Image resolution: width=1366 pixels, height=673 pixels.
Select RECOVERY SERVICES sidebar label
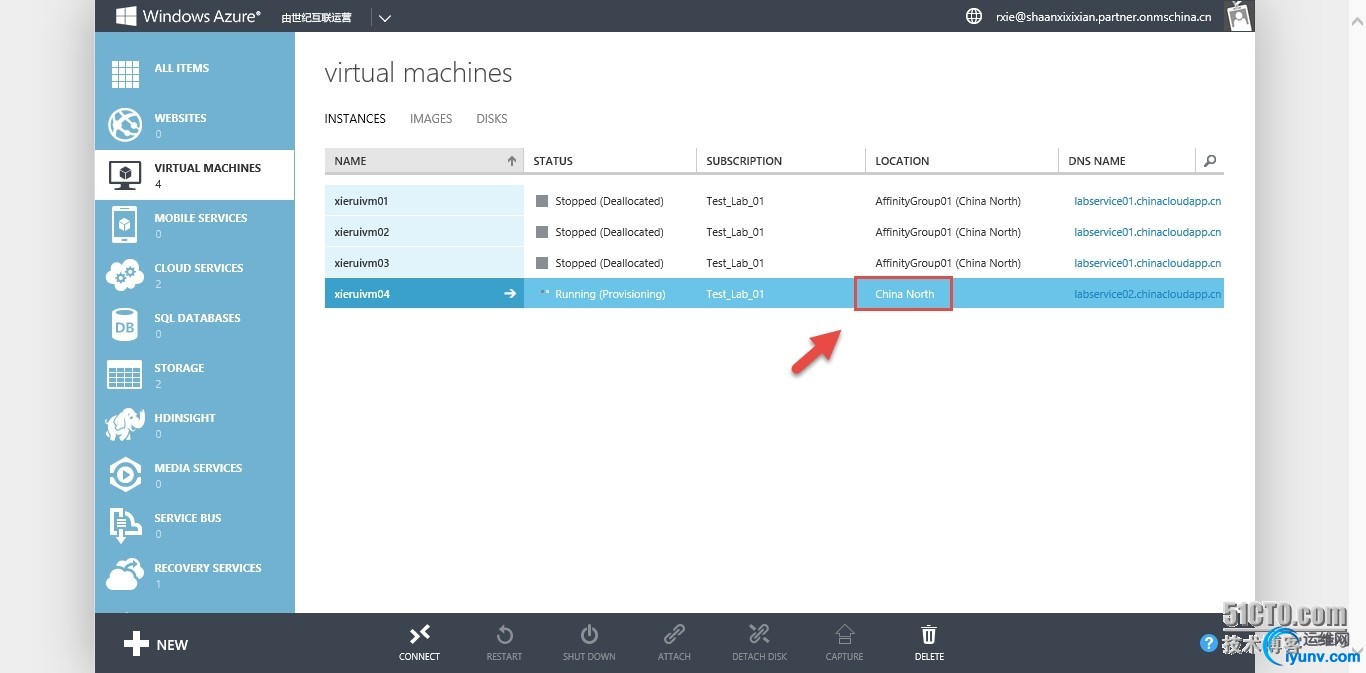point(208,568)
